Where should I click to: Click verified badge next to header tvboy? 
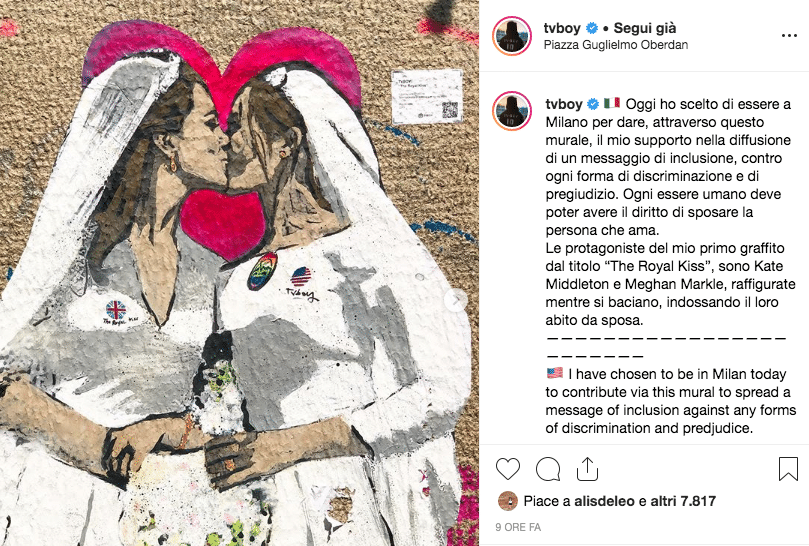point(592,28)
